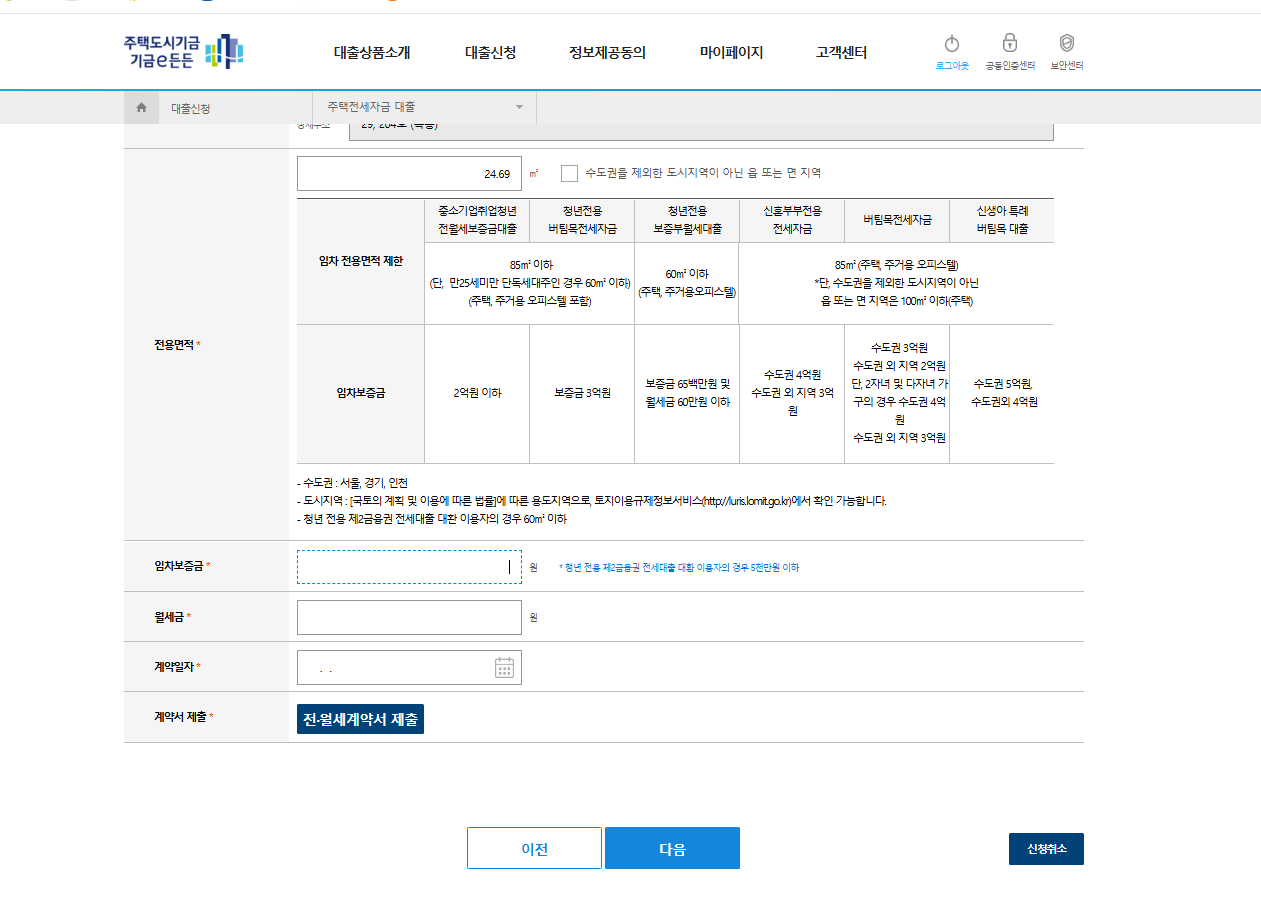This screenshot has width=1261, height=915.
Task: Expand the 주택전세자금 대출 breadcrumb dropdown
Action: click(425, 107)
